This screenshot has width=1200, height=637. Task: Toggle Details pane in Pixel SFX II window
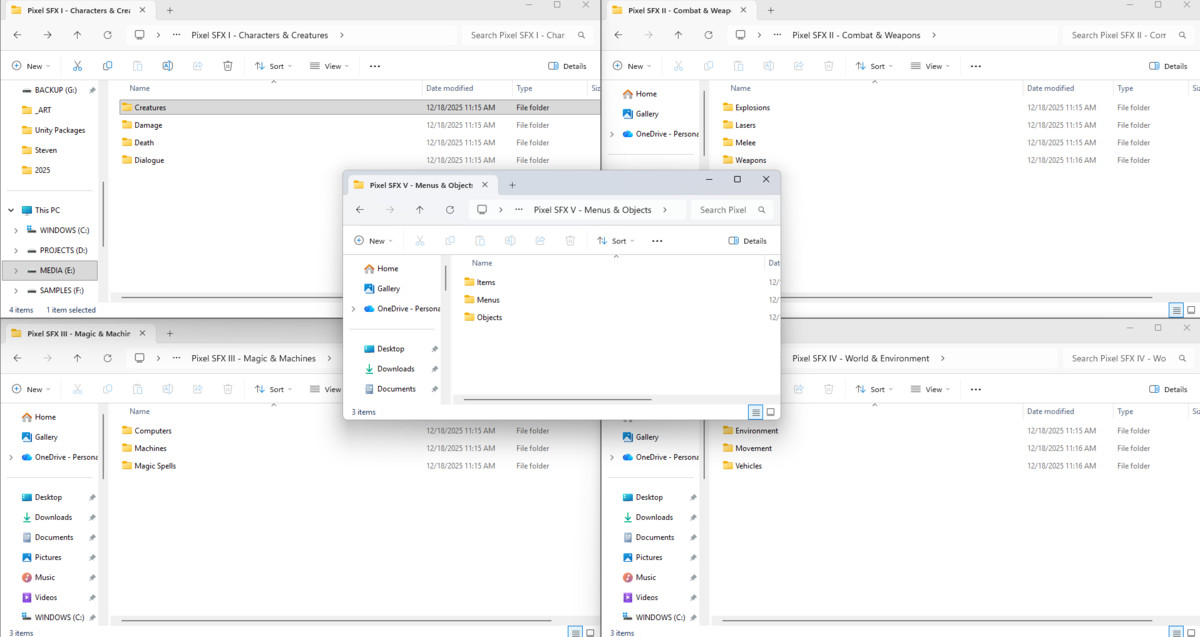point(1168,66)
